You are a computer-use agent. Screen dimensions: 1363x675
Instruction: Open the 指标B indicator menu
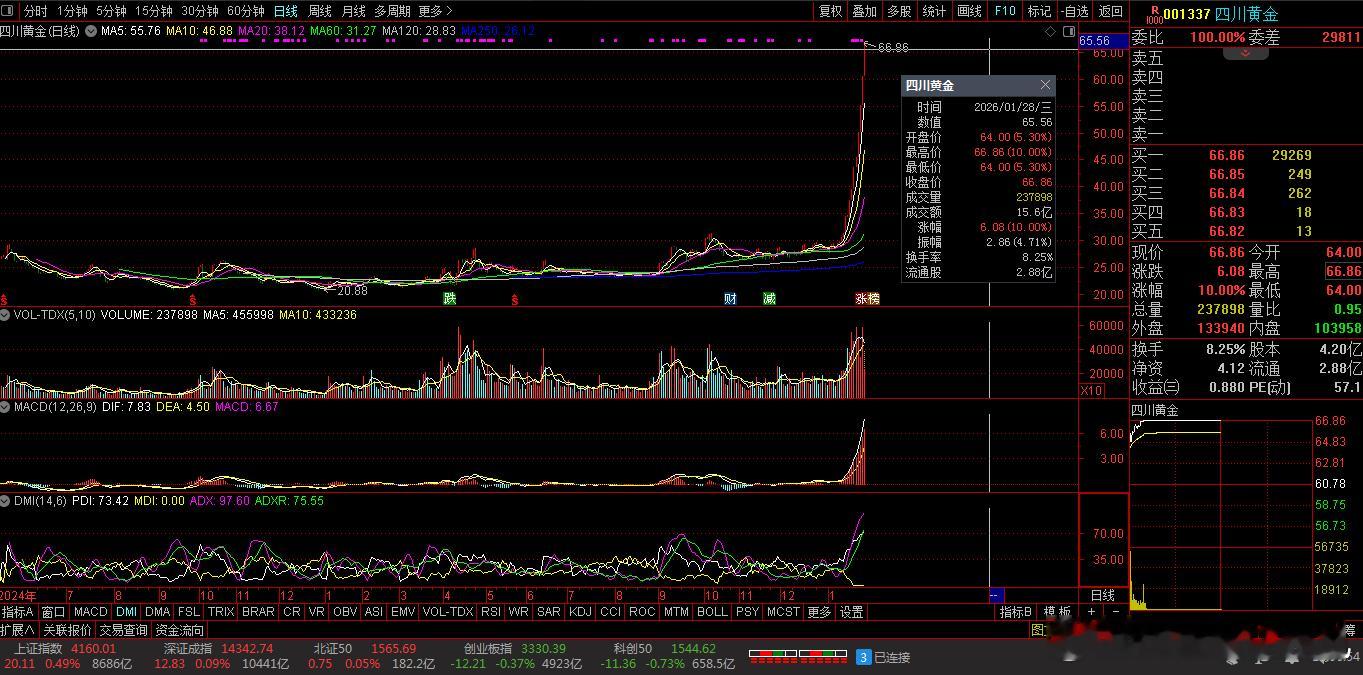(1016, 612)
